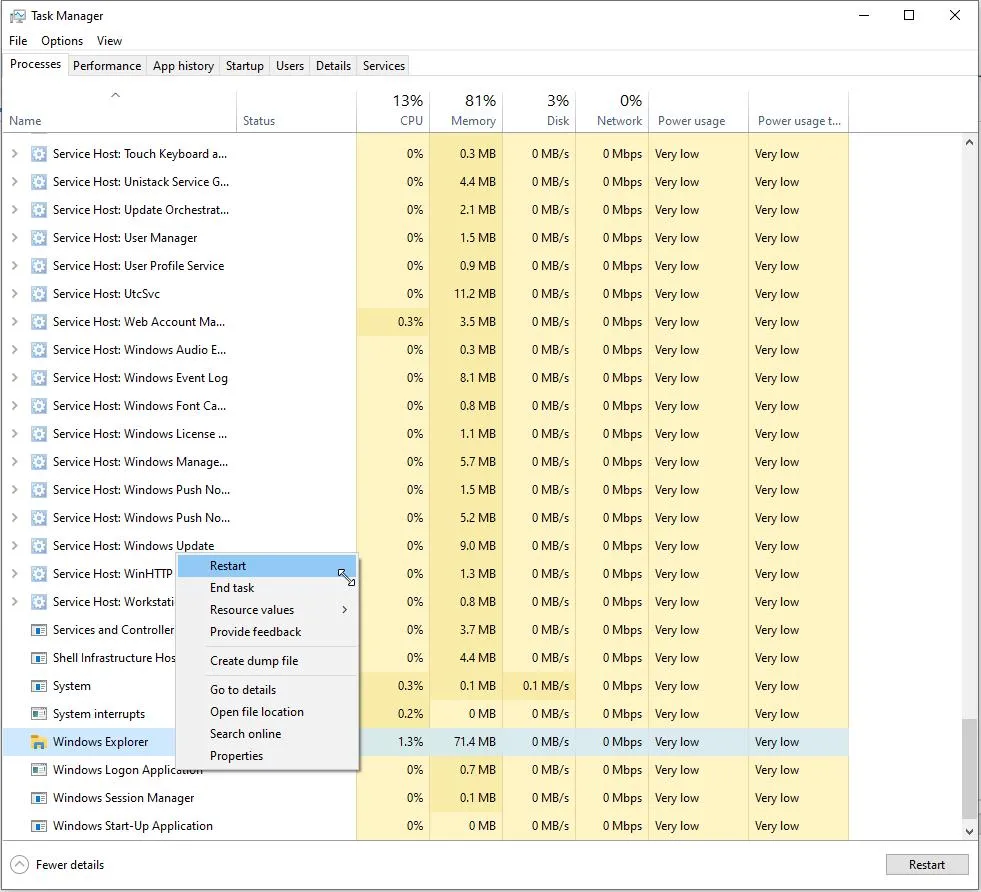
Task: Click gear icon for Service Host: User Manager
Action: pos(39,238)
